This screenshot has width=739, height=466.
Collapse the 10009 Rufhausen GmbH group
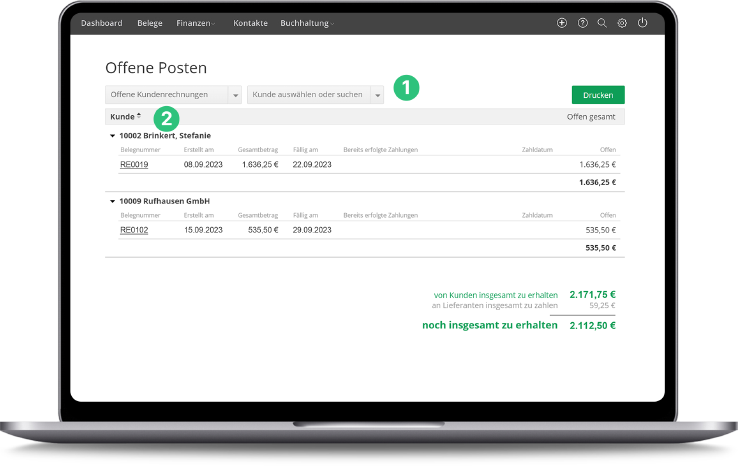(x=112, y=201)
